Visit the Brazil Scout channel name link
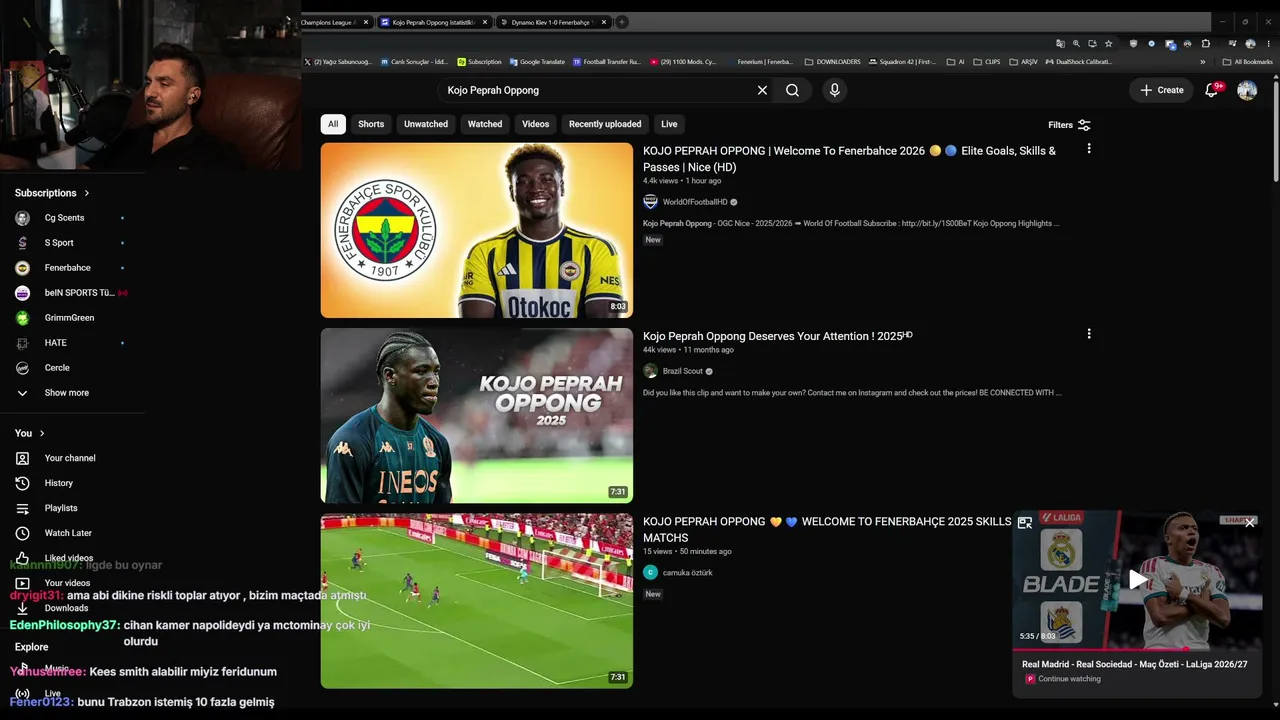 pos(683,371)
